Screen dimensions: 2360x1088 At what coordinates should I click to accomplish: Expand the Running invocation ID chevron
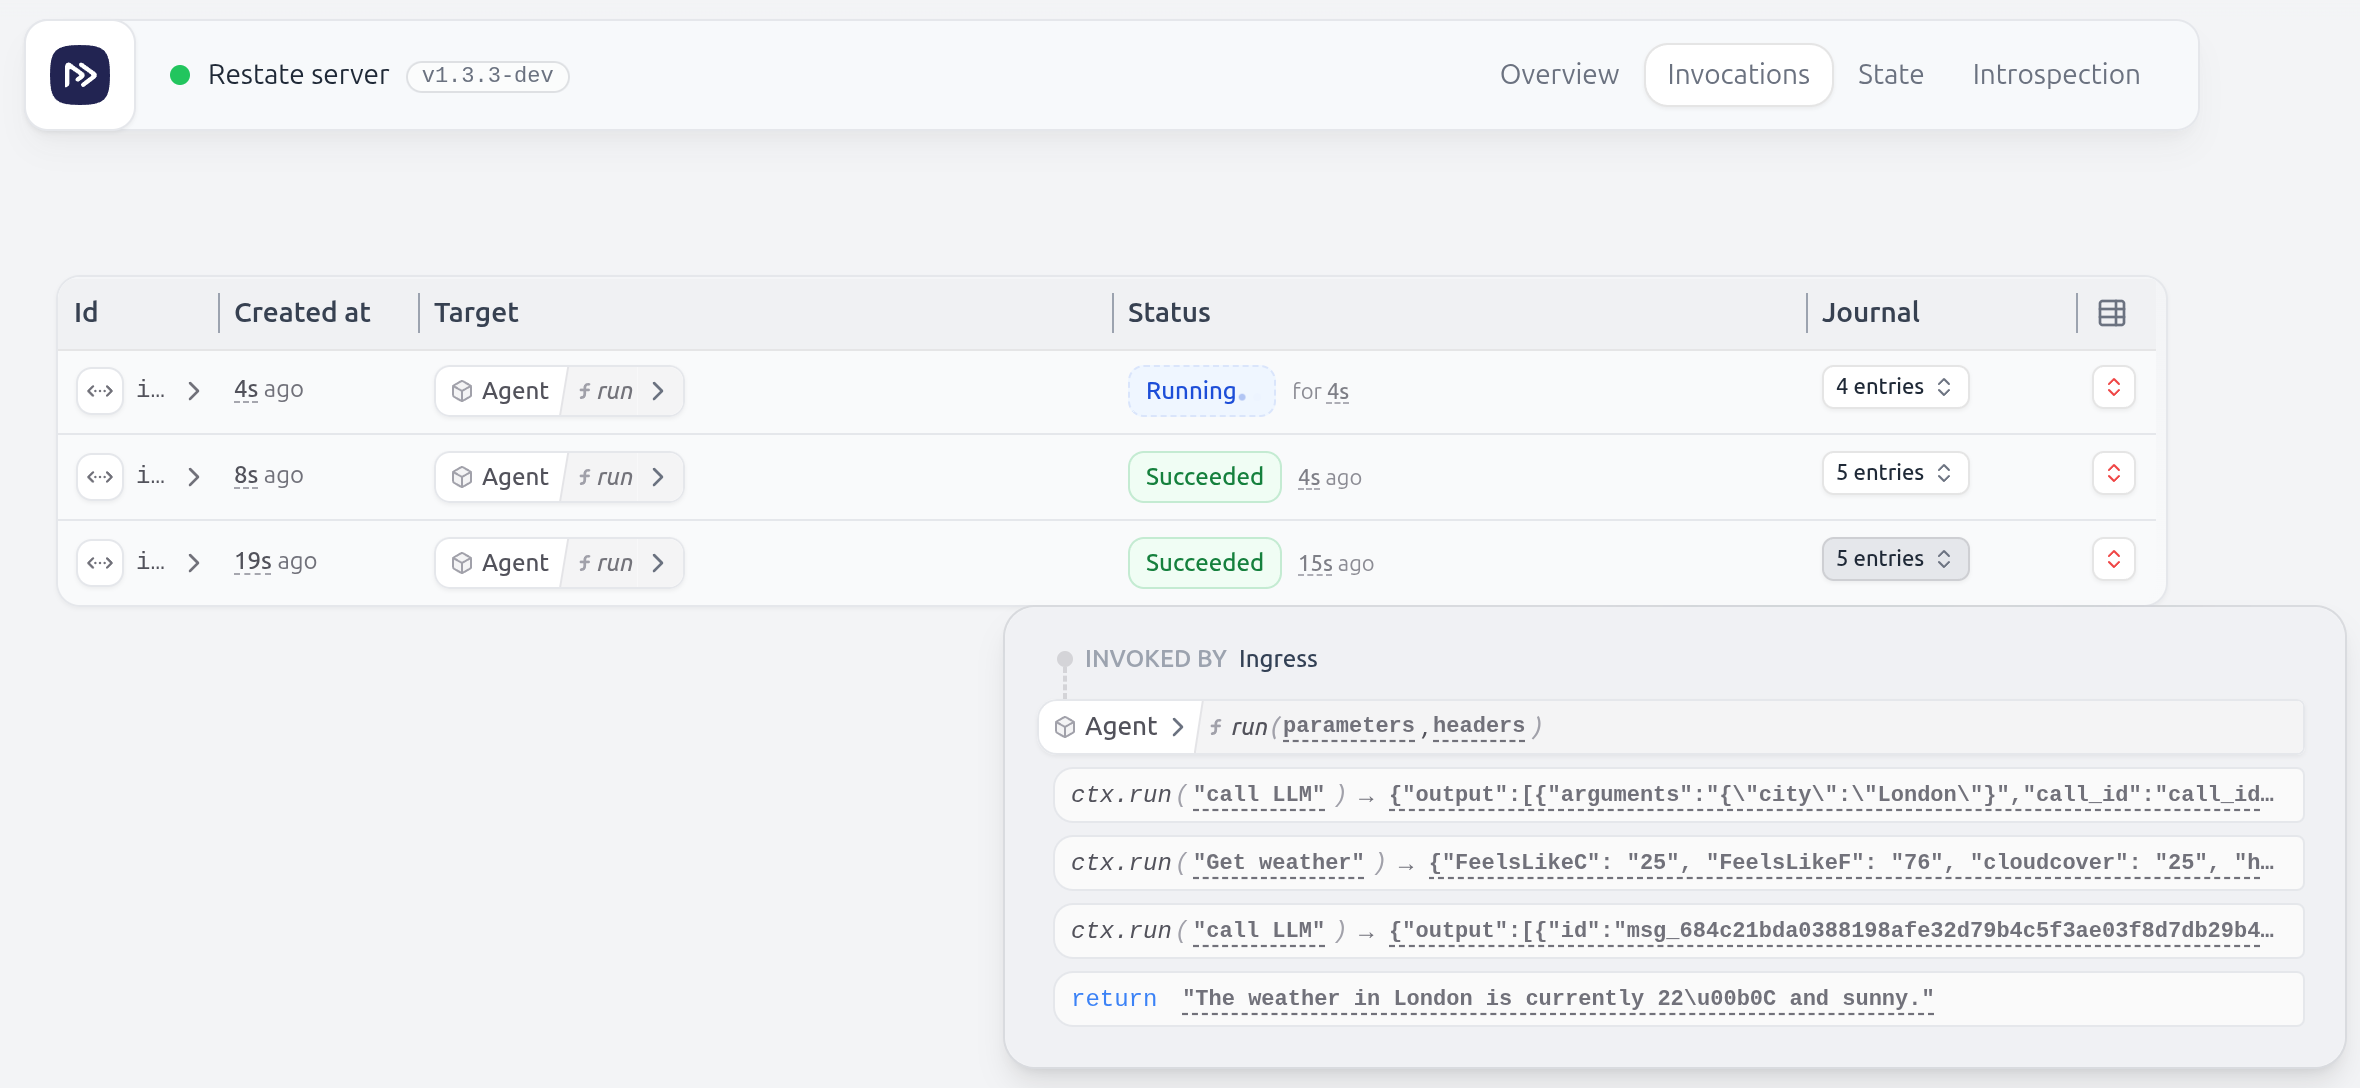(x=194, y=391)
